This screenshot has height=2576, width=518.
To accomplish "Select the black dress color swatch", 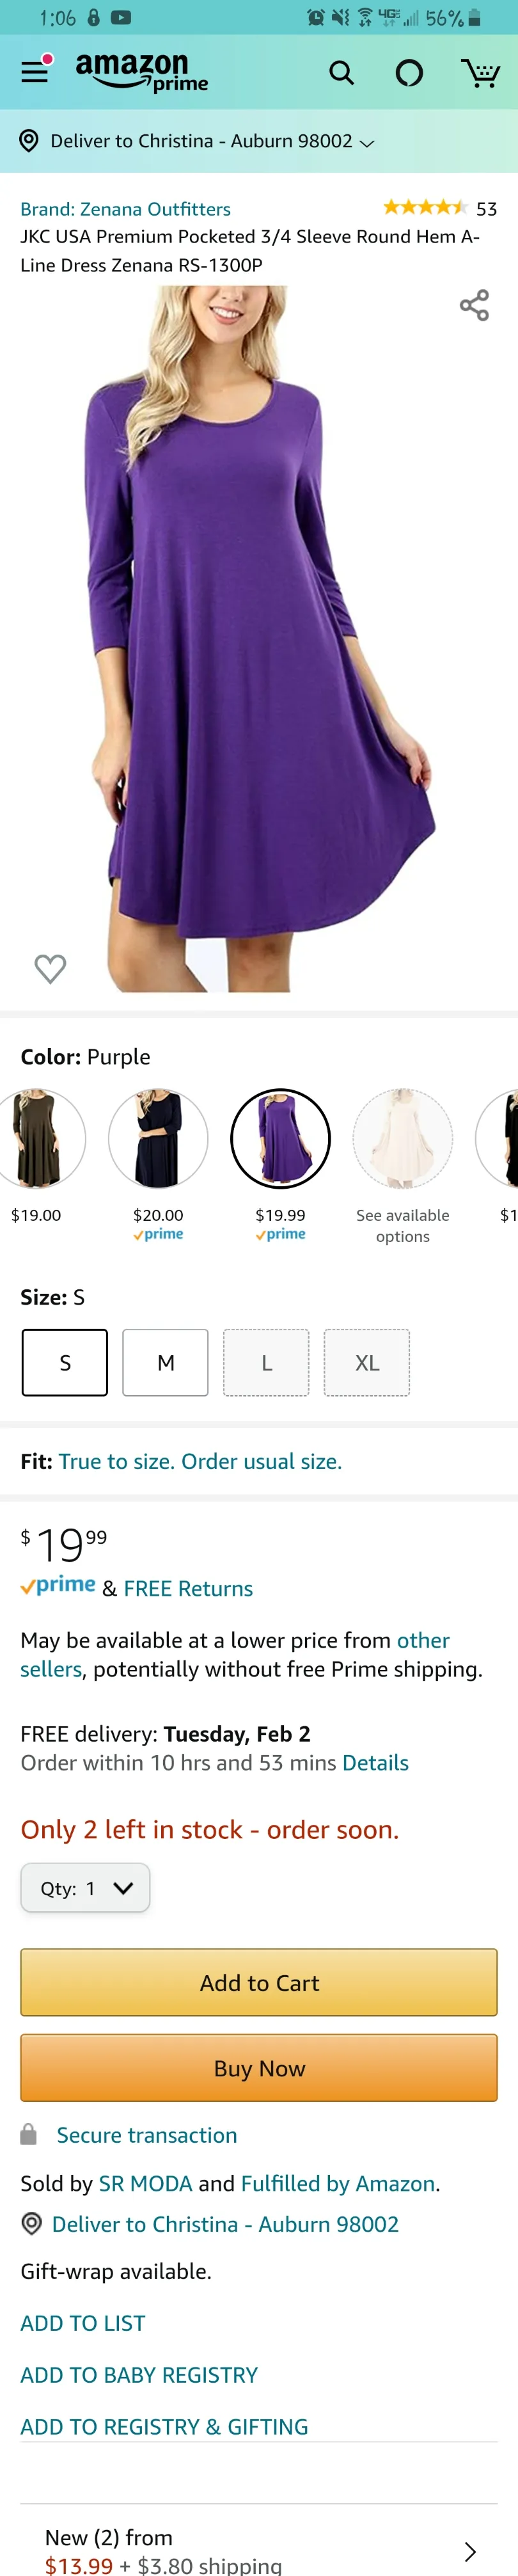I will (x=158, y=1138).
